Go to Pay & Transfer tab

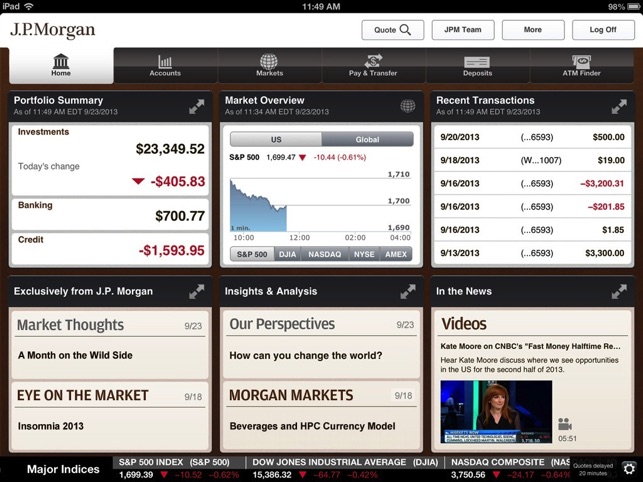[373, 66]
